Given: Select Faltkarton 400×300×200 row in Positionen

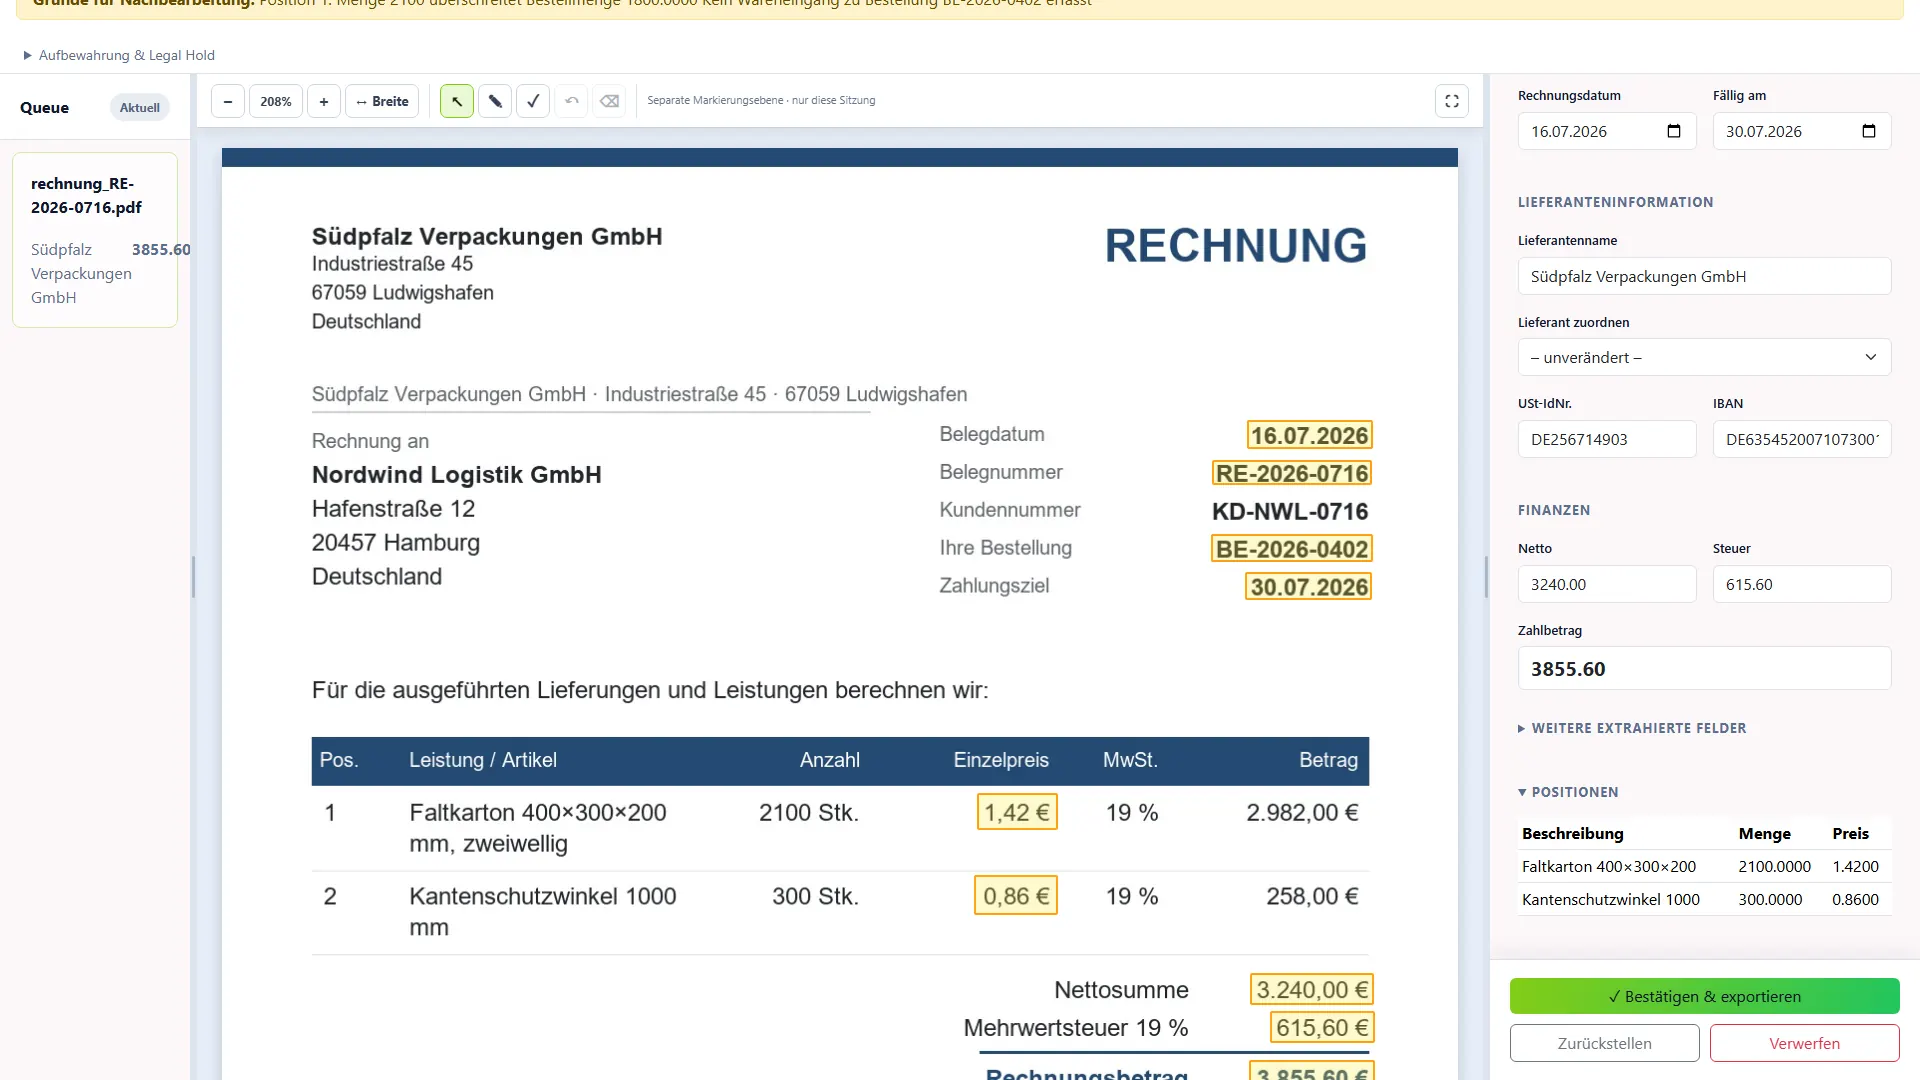Looking at the screenshot, I should (x=1704, y=866).
